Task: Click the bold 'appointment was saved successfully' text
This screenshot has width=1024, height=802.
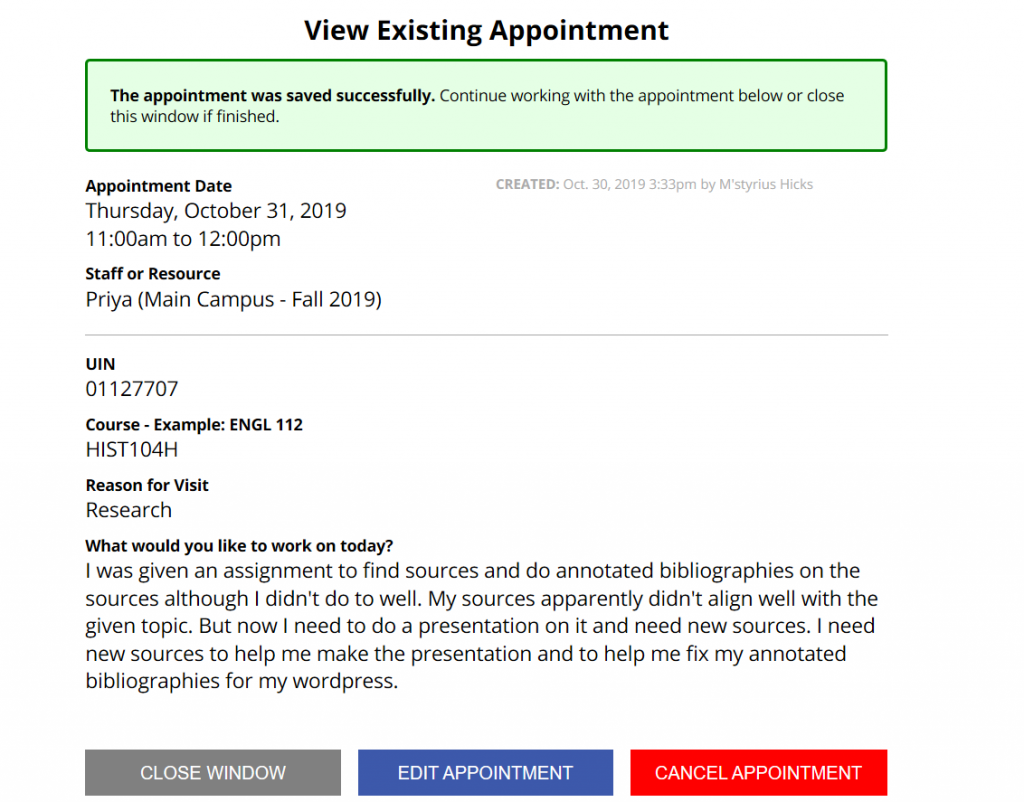Action: (272, 96)
